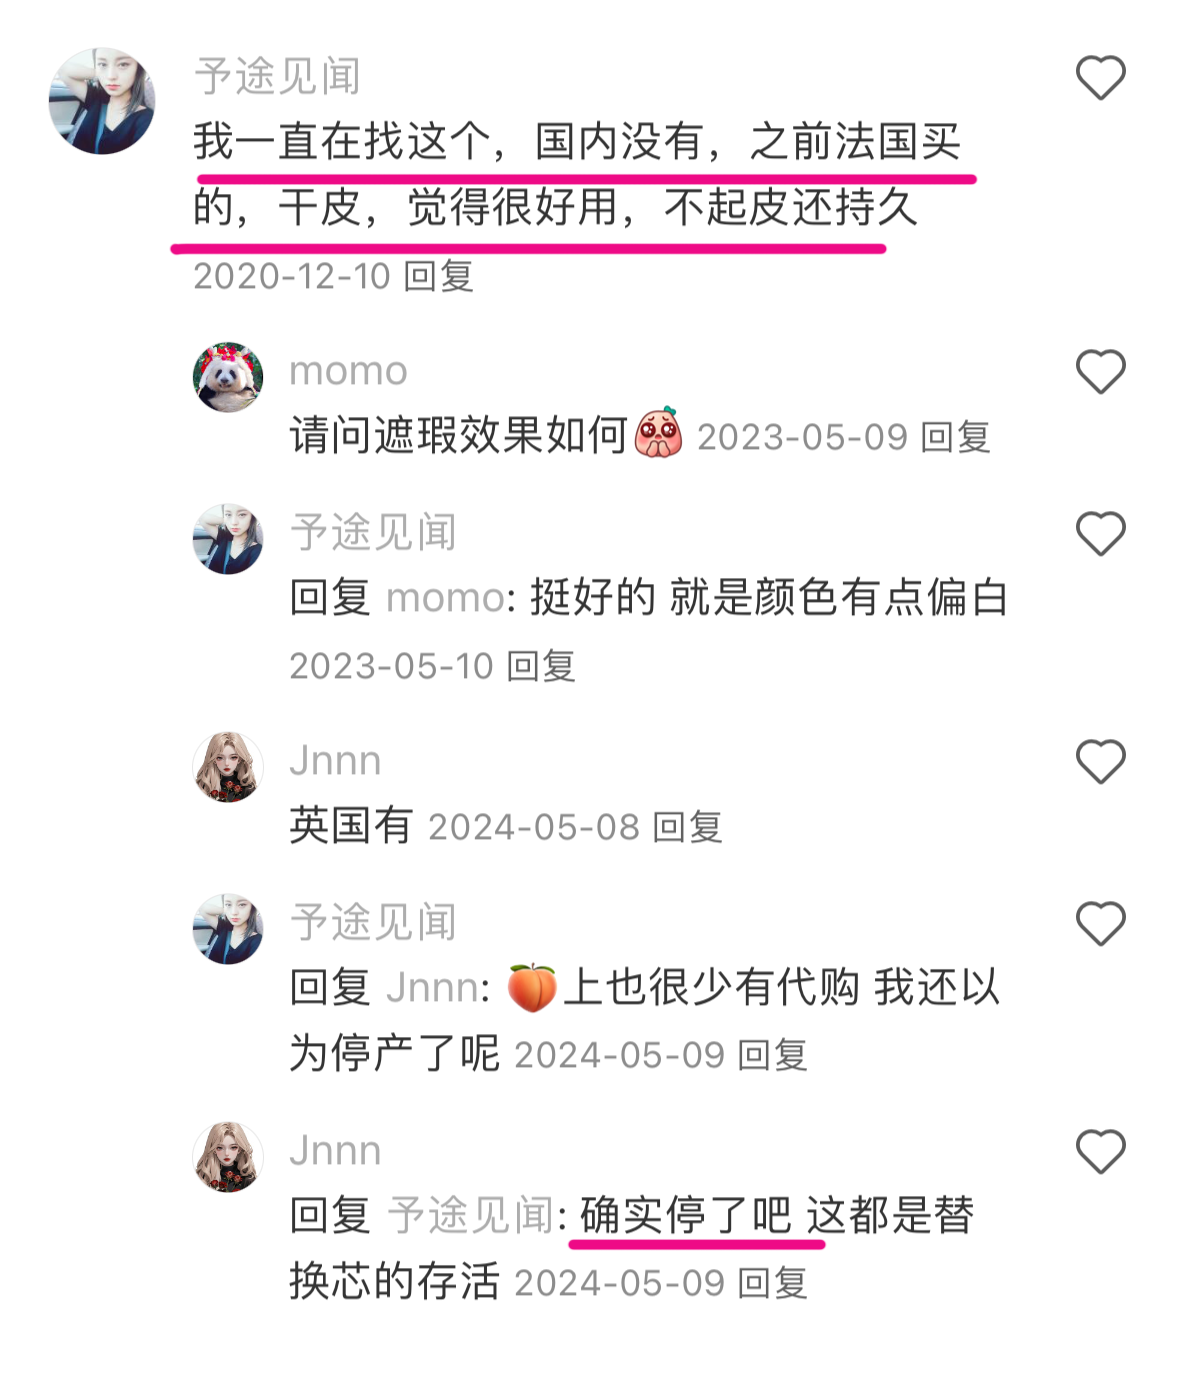Like momo's comment about 遮瑕效果

[x=1100, y=372]
